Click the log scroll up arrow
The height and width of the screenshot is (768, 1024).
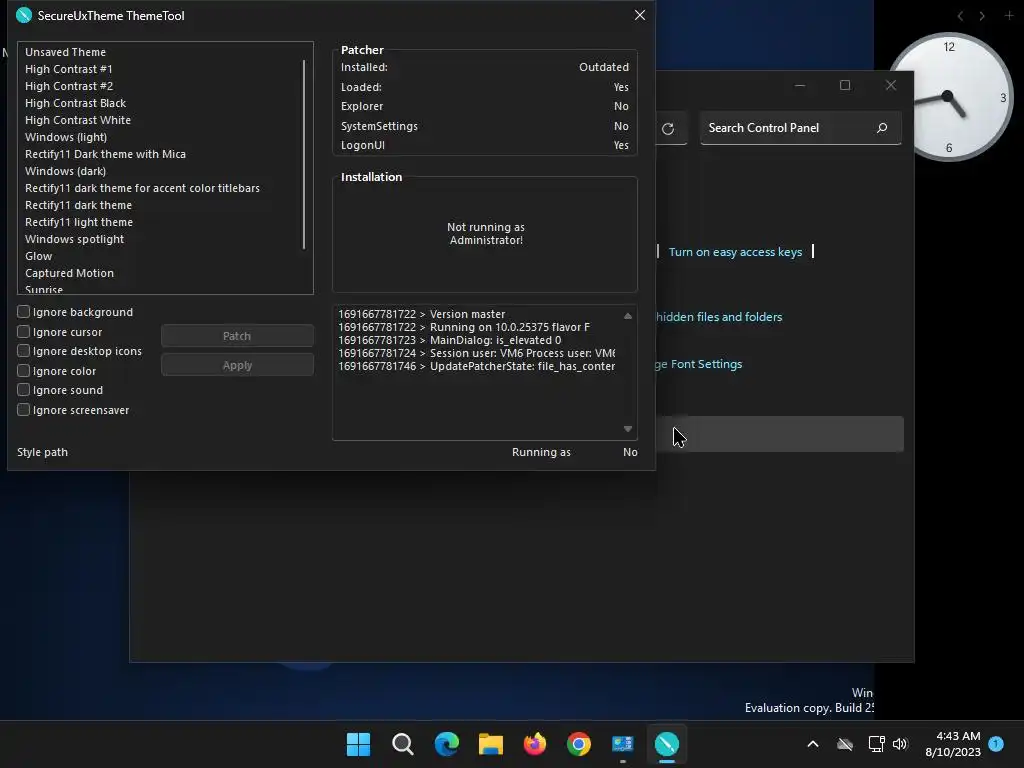pos(628,316)
